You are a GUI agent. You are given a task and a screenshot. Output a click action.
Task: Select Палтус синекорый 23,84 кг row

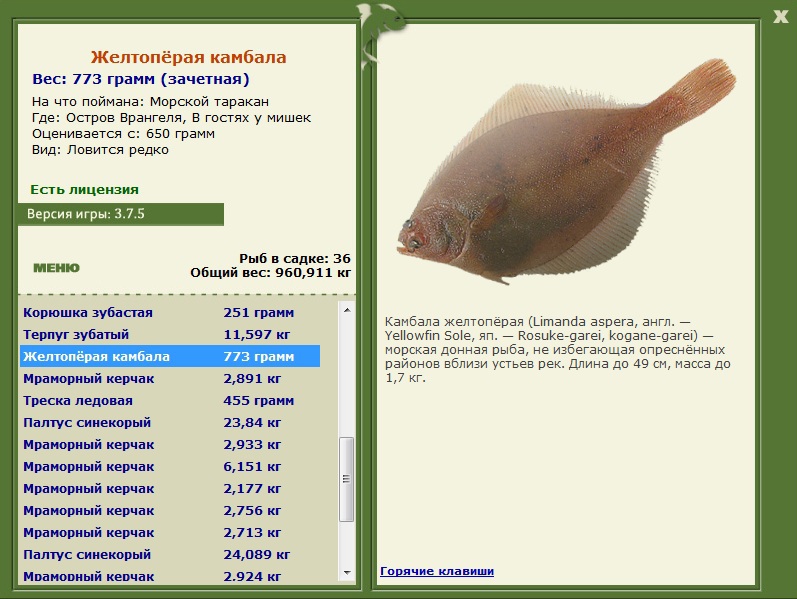click(170, 422)
